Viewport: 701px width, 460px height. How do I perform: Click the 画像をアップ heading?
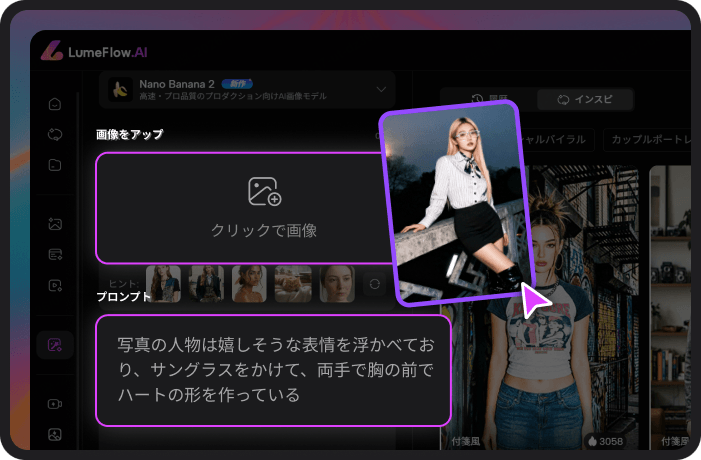(x=130, y=135)
